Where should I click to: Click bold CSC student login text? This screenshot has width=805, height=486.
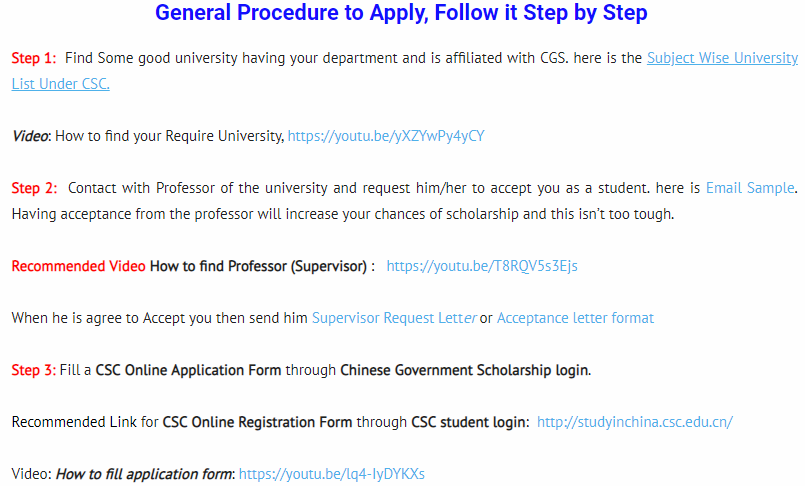coord(470,422)
